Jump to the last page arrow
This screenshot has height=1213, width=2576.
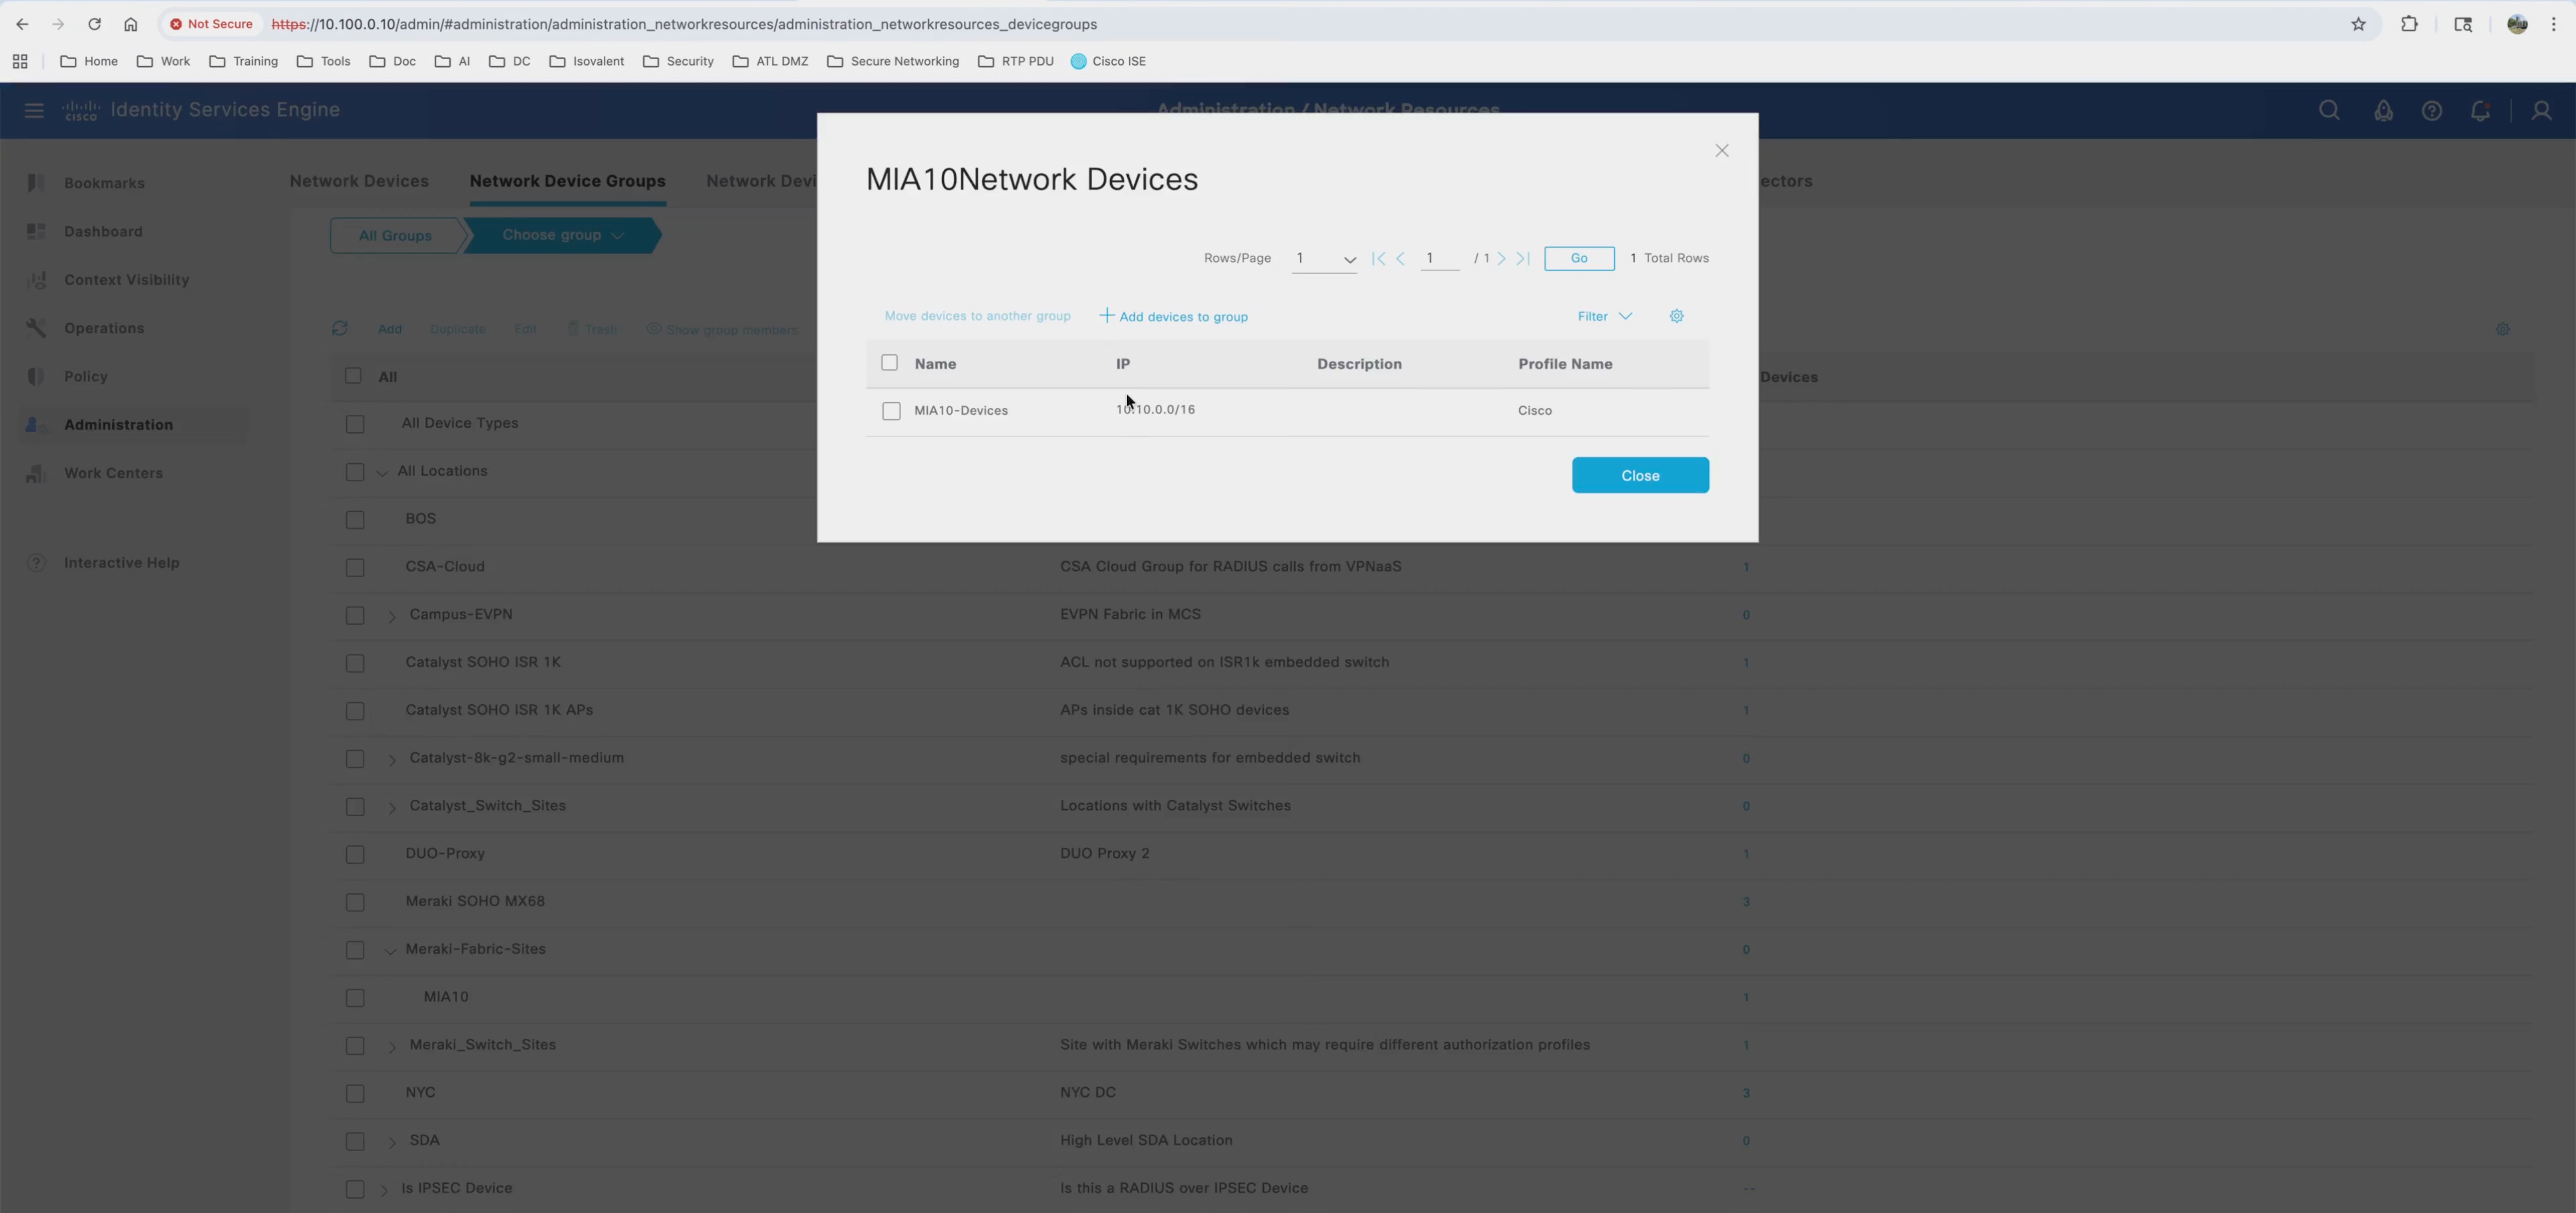tap(1523, 258)
